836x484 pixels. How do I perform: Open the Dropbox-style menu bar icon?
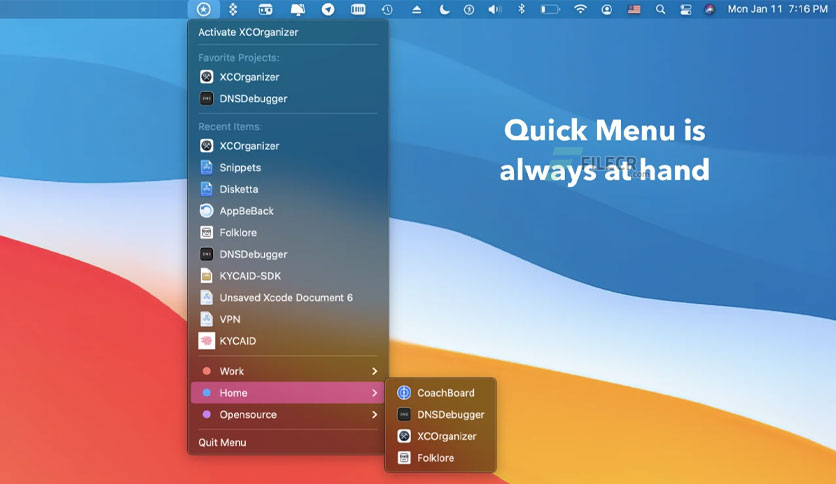tap(233, 9)
